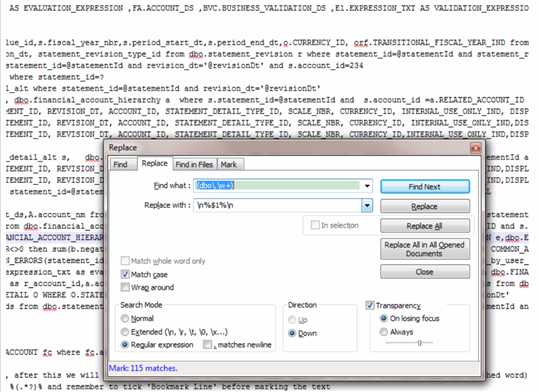Click 'AS EVALUATION_EXPRESSION' text in editor top line
The width and height of the screenshot is (539, 392).
point(66,8)
